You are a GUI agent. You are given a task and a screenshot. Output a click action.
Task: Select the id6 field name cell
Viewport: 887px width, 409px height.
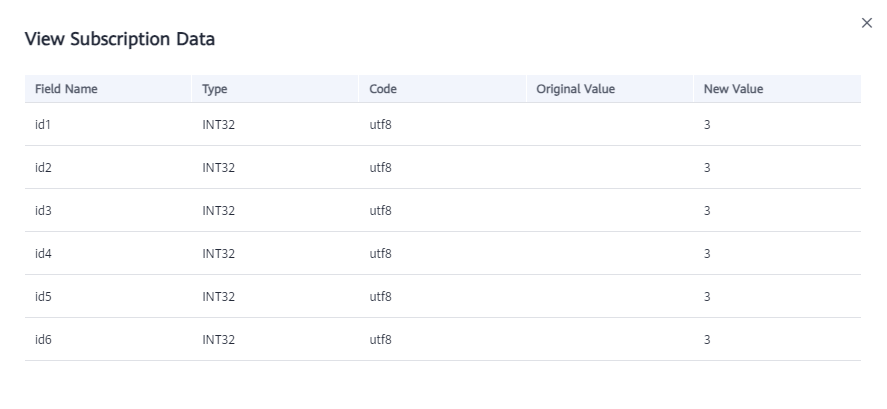click(43, 339)
